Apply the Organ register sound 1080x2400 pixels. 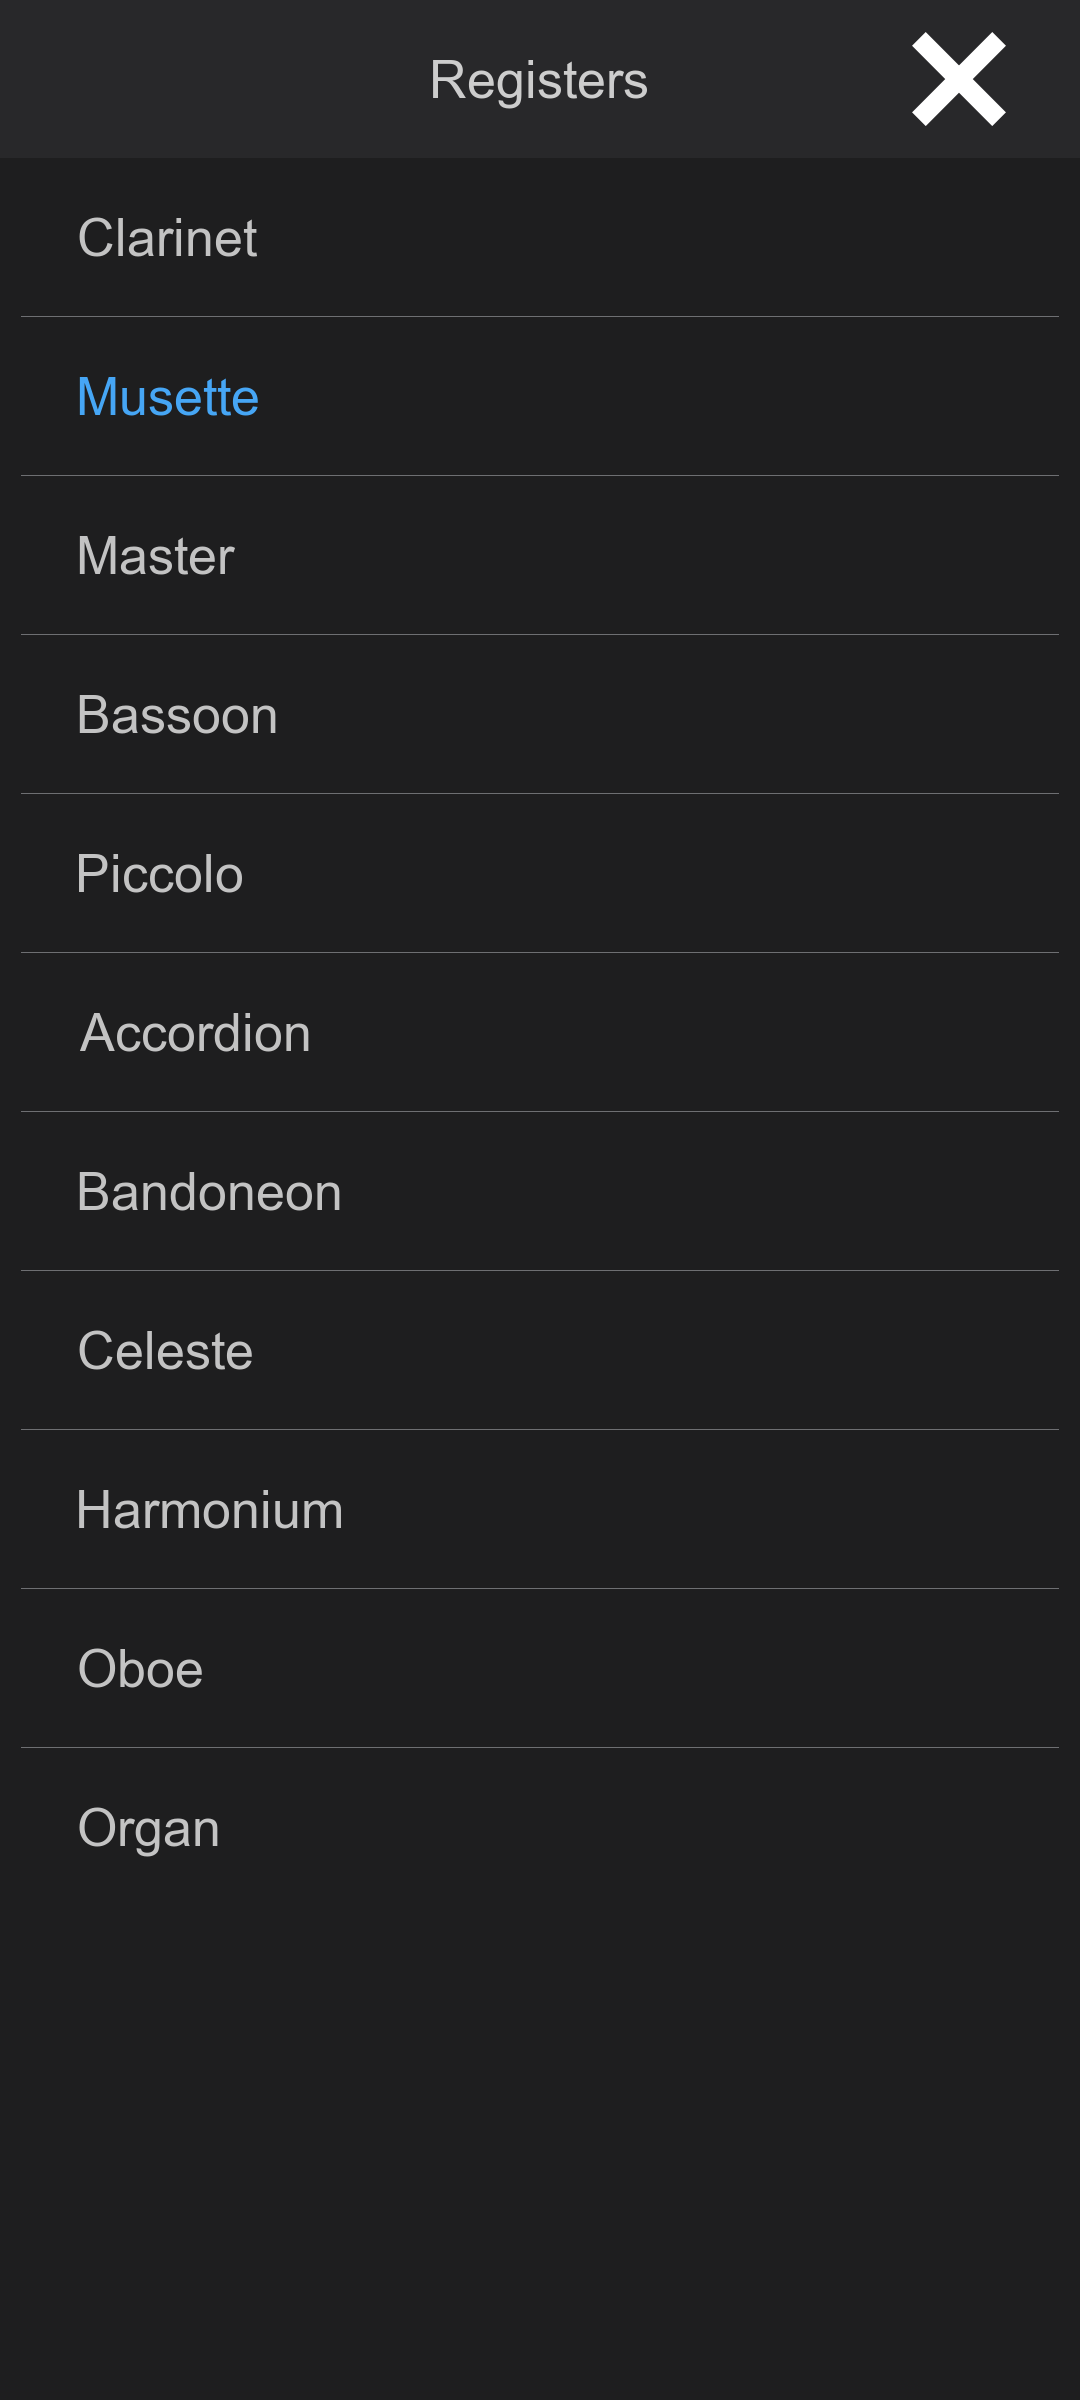(148, 1828)
